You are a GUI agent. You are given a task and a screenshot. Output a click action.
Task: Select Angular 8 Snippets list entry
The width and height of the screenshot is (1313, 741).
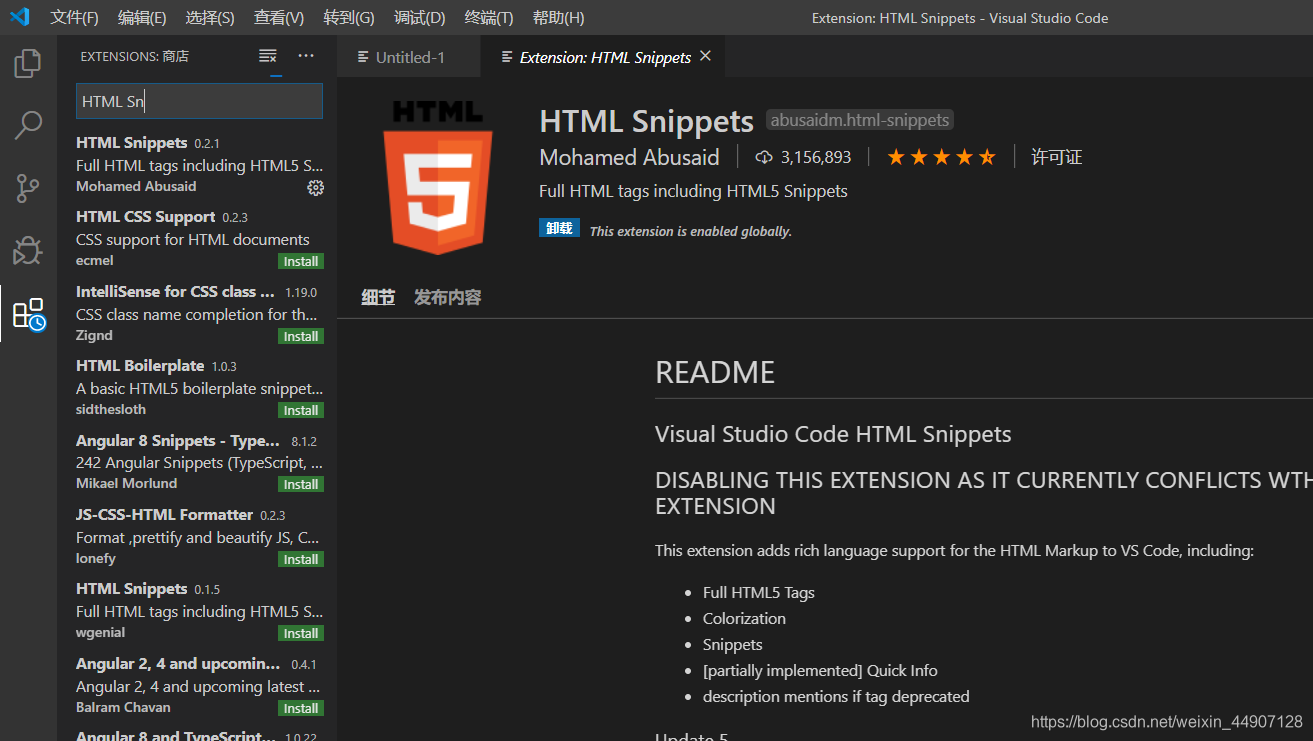197,461
